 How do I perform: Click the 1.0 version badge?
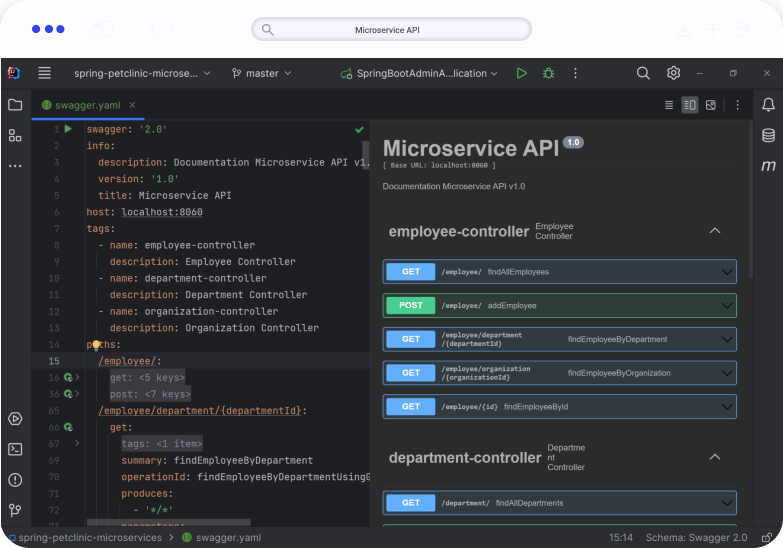[573, 142]
